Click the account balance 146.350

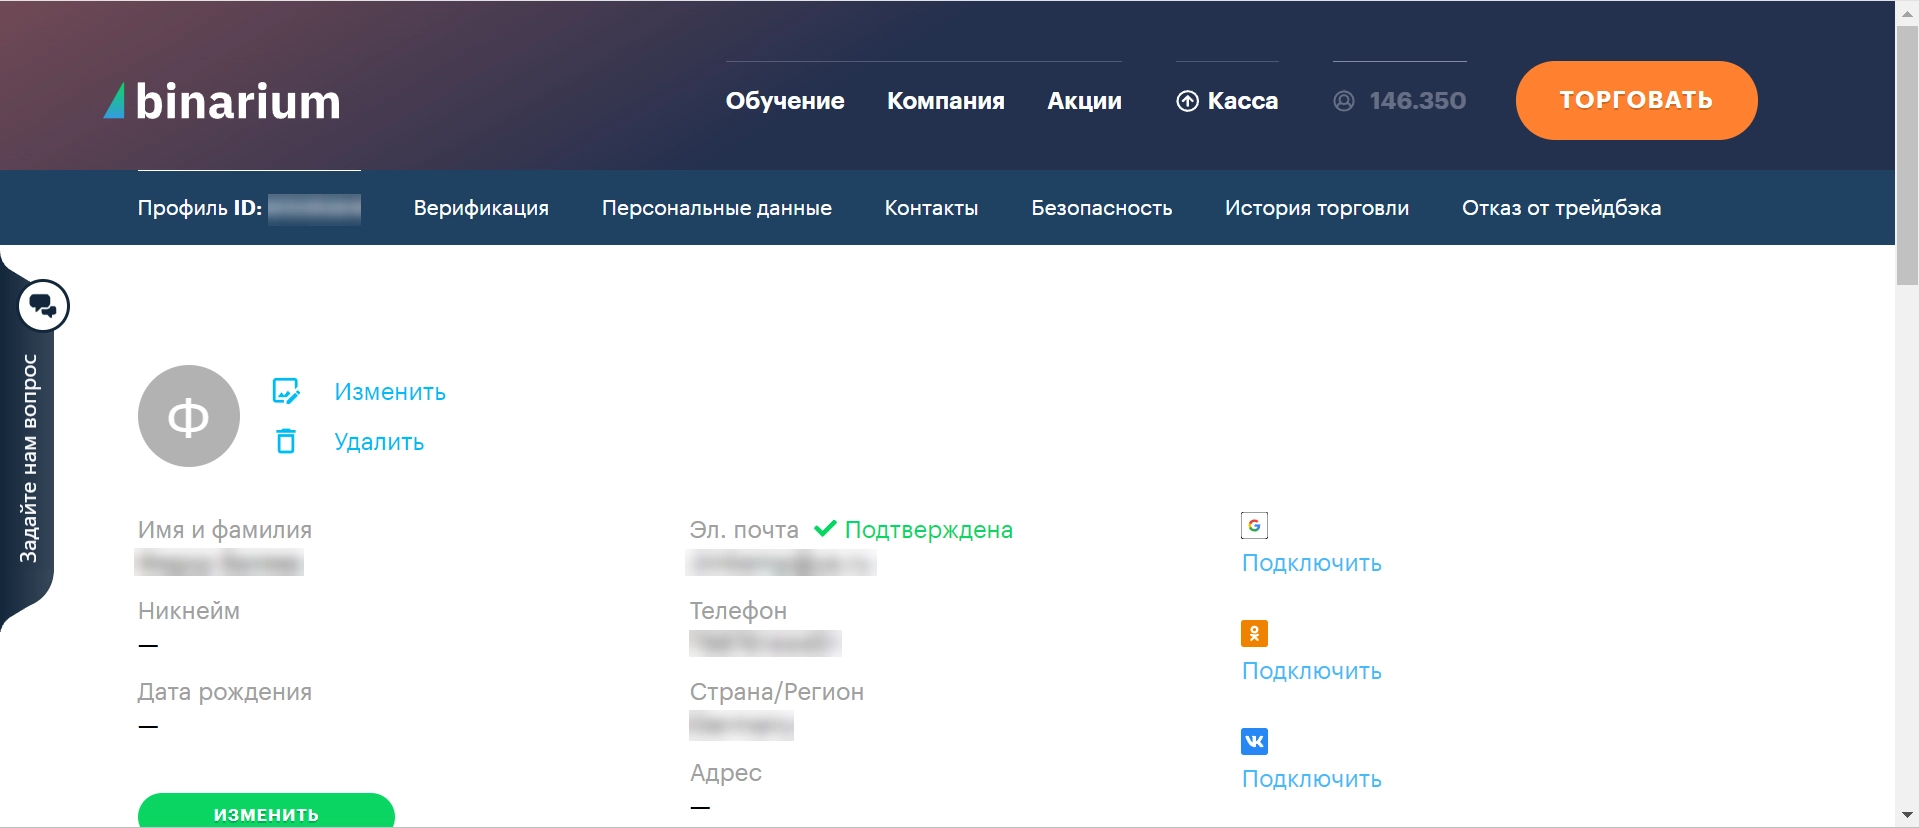click(1417, 101)
